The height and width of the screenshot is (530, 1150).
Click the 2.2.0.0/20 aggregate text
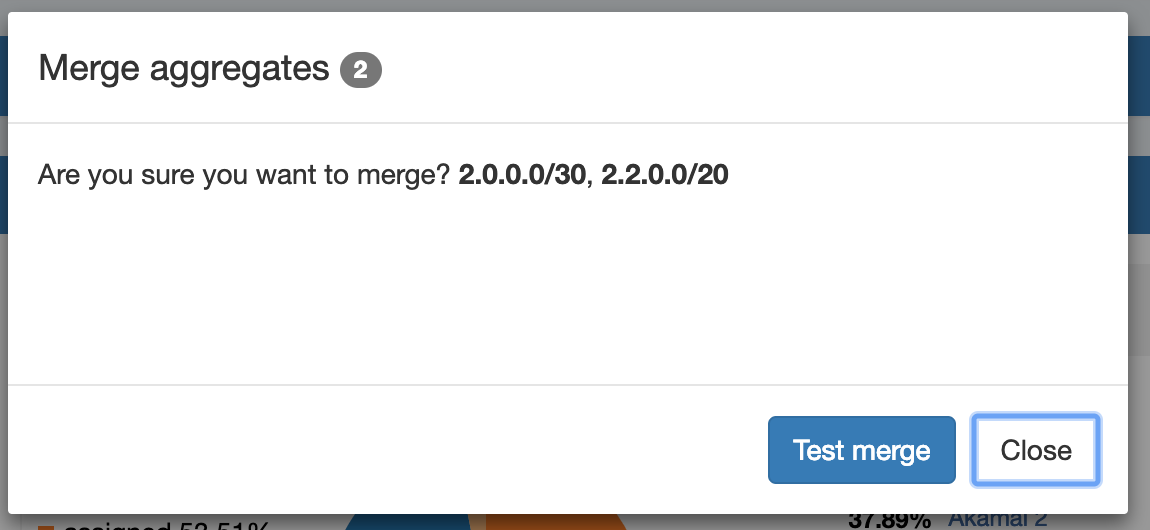(x=665, y=175)
